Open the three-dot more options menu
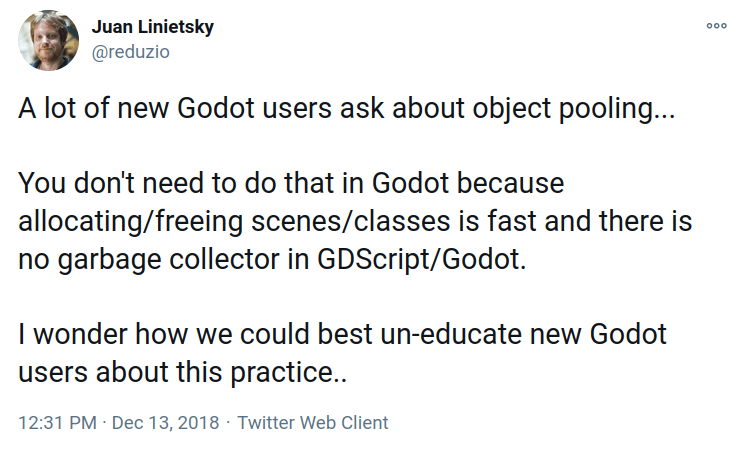 point(716,26)
